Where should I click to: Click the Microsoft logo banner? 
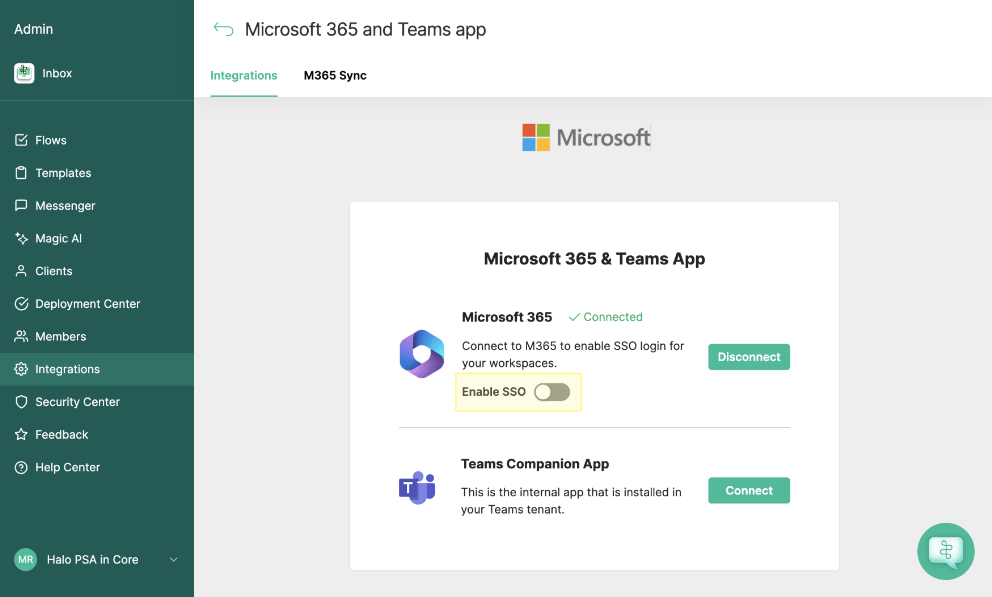(586, 137)
